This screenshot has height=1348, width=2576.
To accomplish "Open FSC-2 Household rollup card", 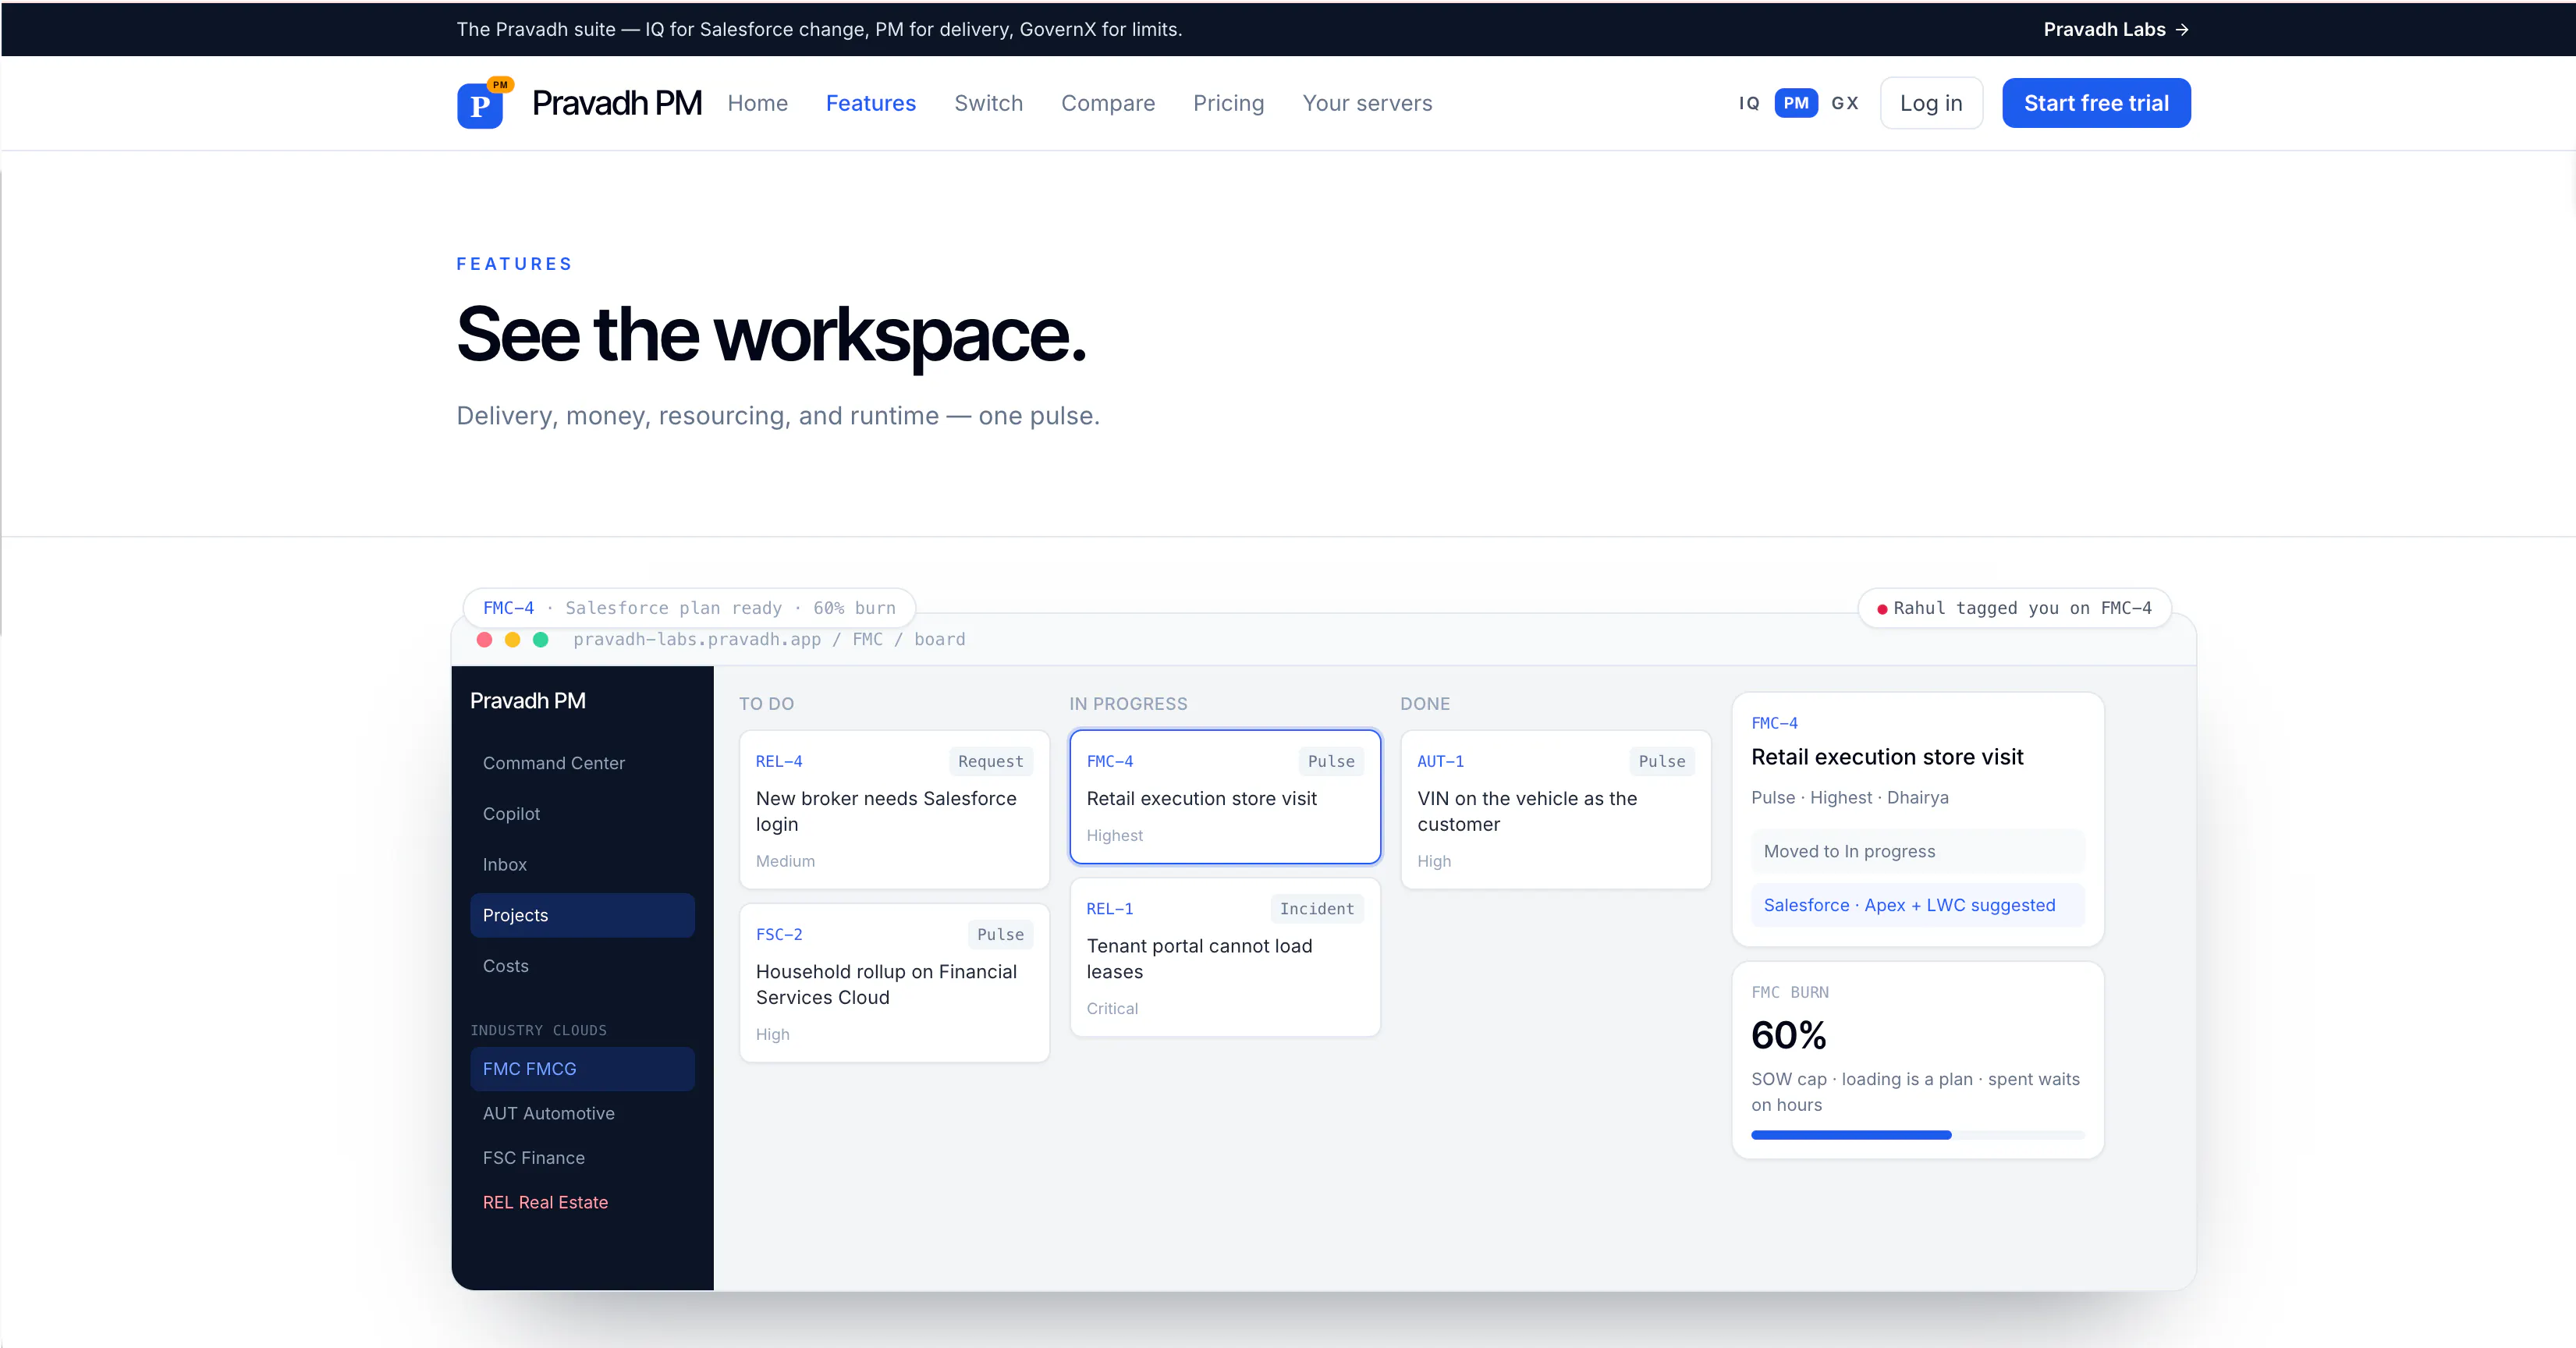I will [894, 983].
